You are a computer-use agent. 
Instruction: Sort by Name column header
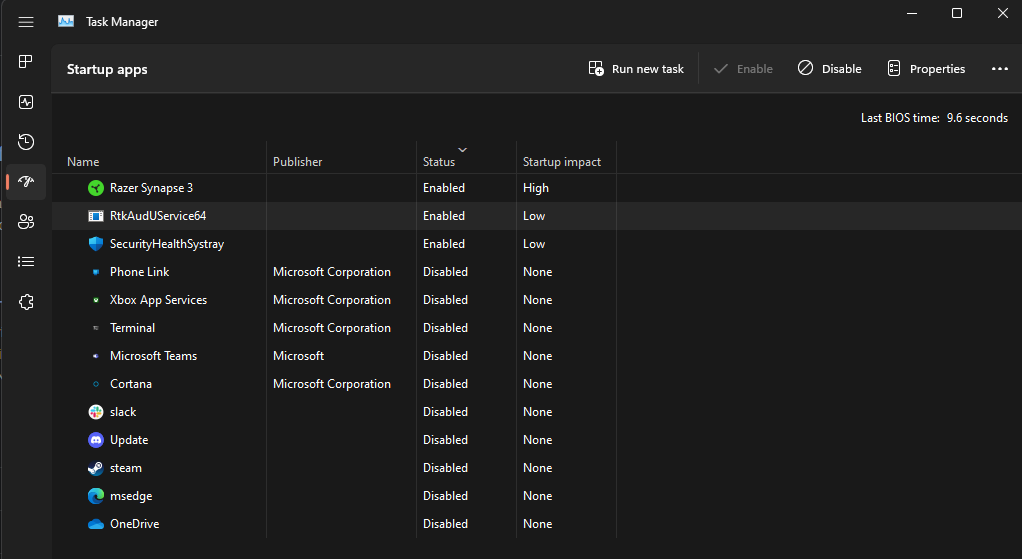point(83,162)
